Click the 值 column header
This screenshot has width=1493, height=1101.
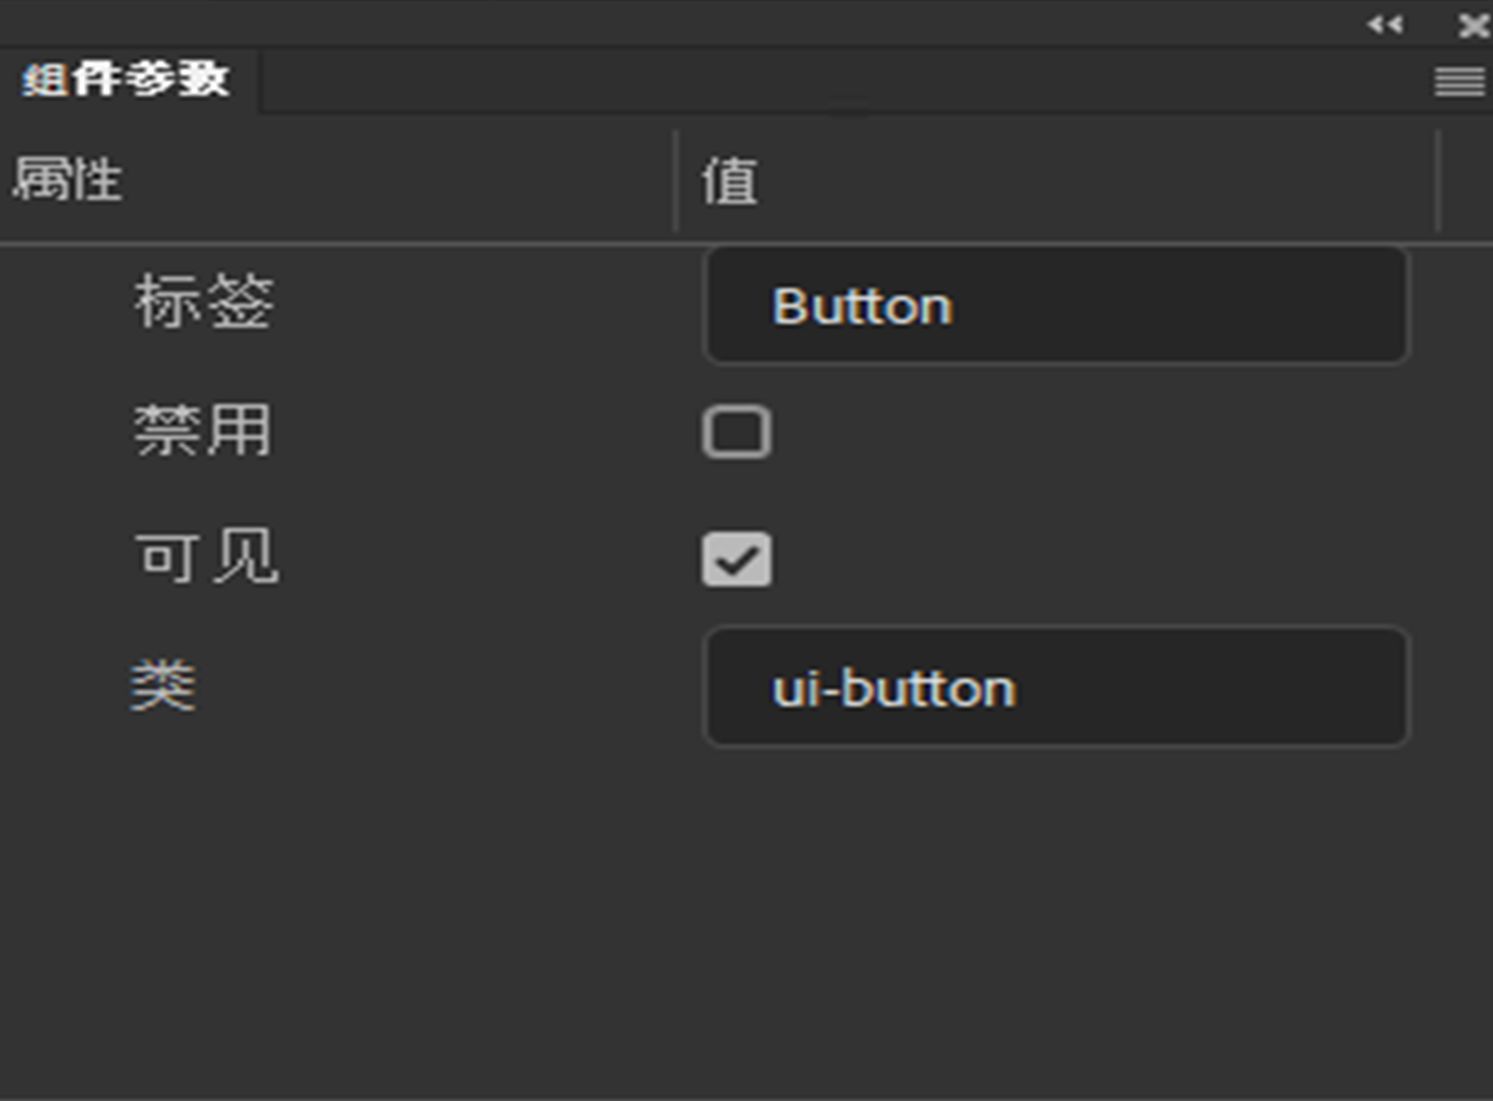point(730,181)
